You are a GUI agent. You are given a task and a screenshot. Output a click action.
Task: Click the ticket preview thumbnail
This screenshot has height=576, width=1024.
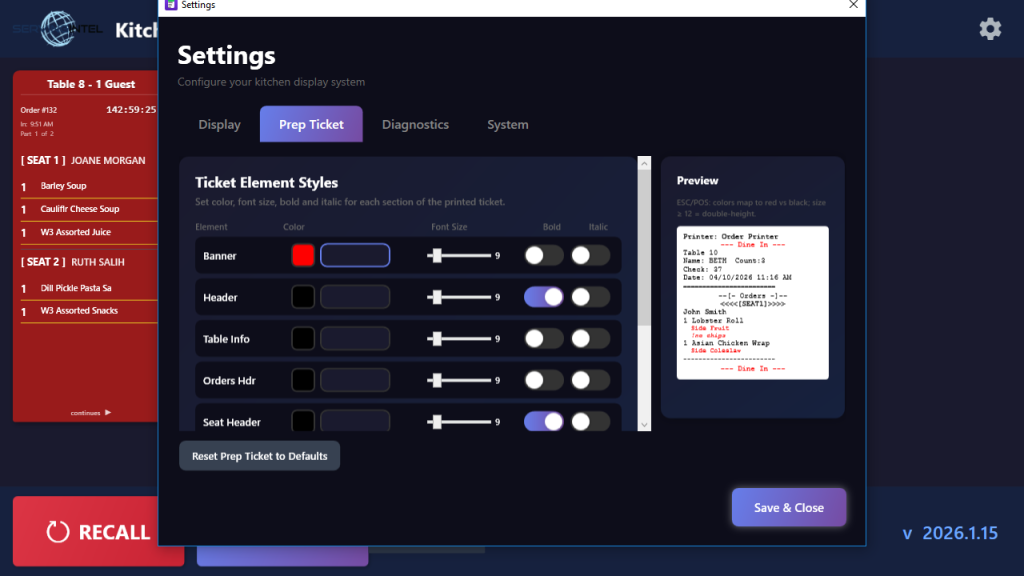tap(752, 302)
